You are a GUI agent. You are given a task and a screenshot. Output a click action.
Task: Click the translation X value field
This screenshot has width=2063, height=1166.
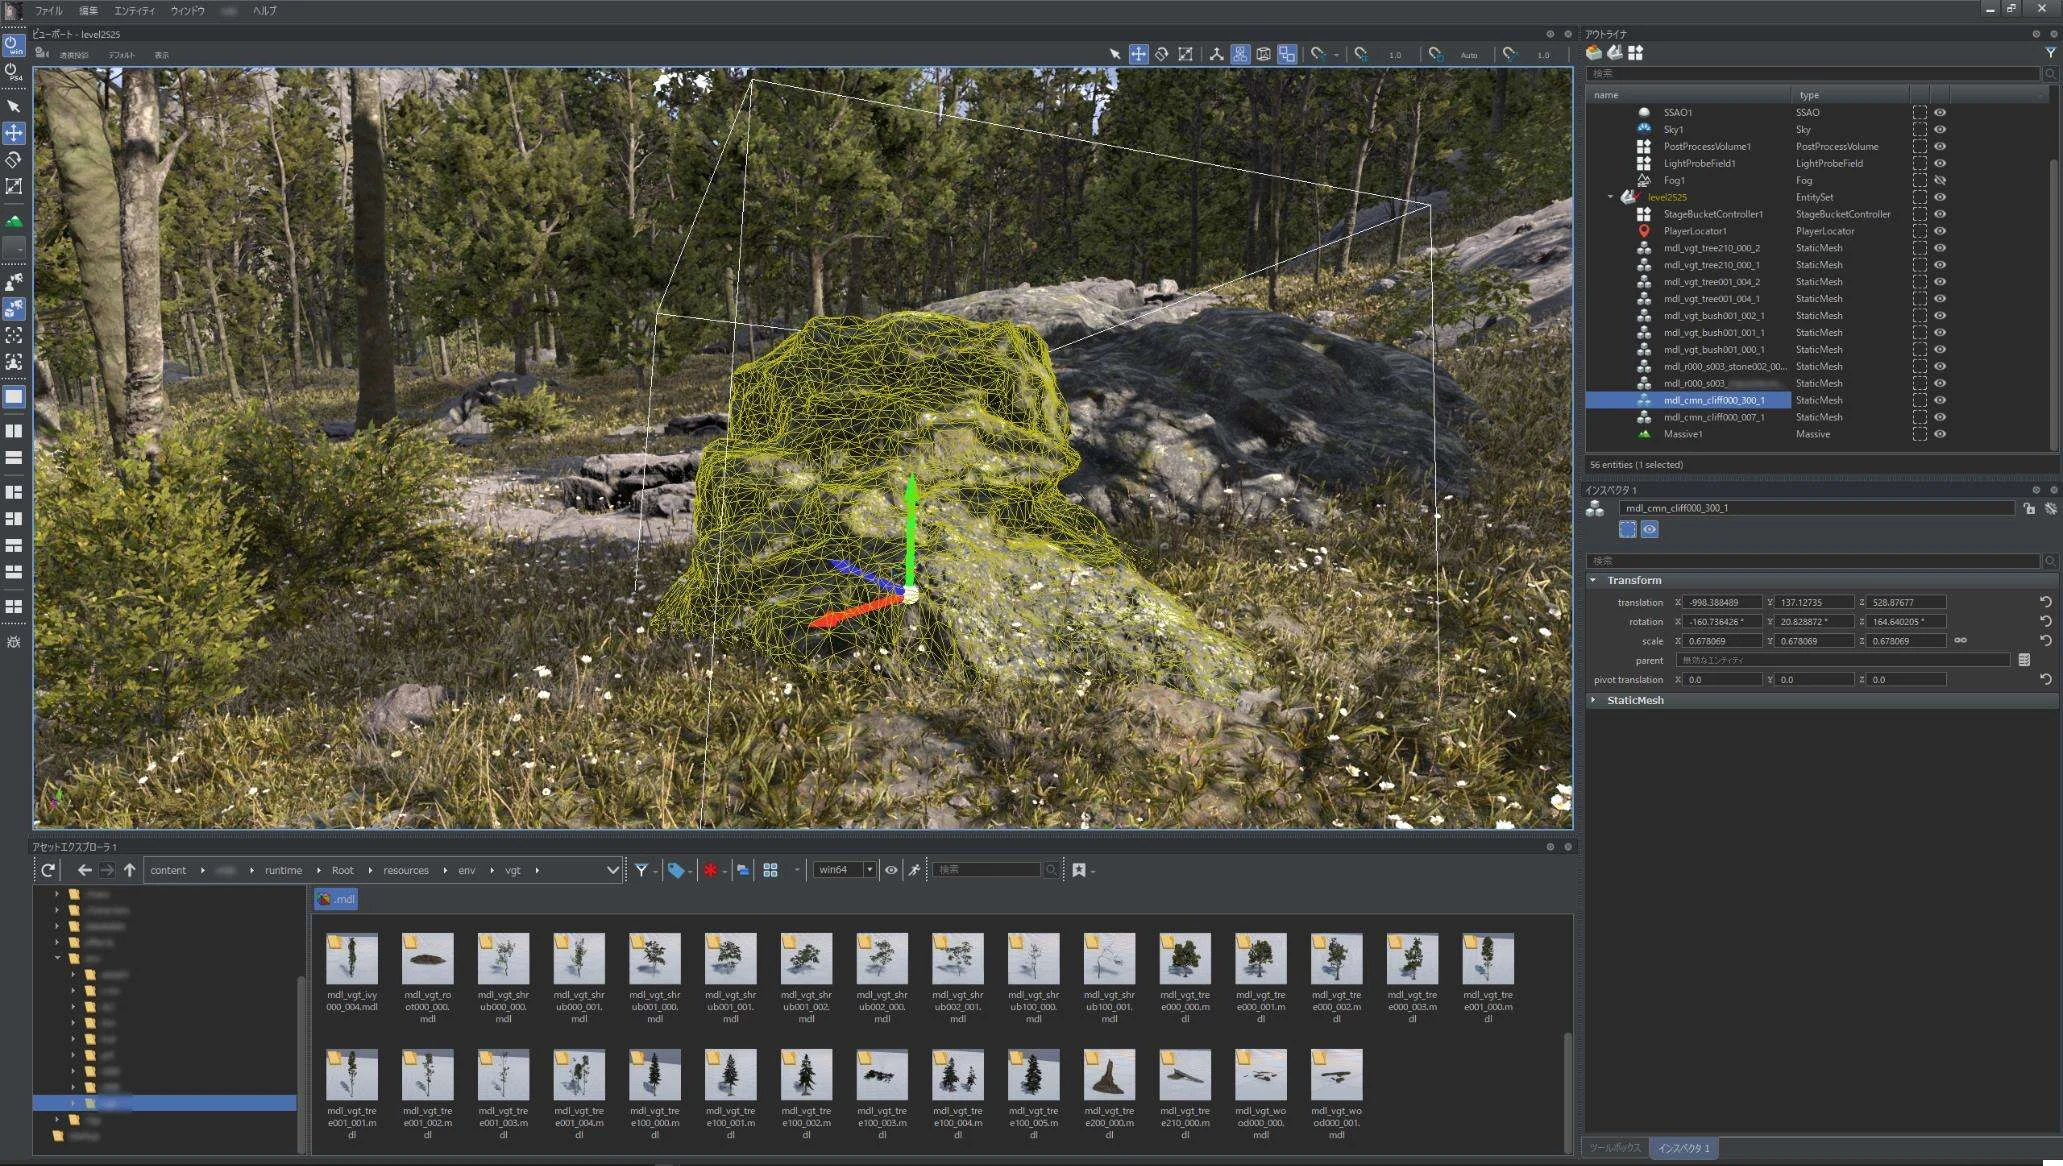coord(1722,602)
